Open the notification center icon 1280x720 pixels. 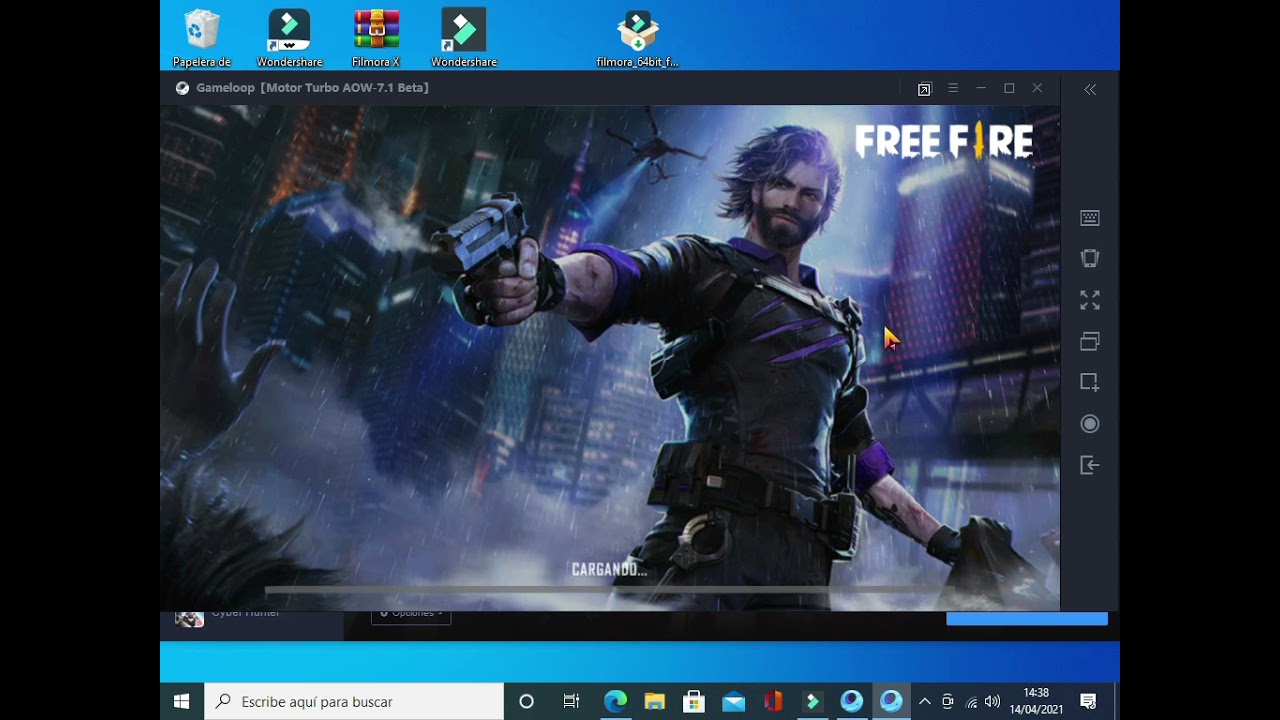[x=1088, y=702]
